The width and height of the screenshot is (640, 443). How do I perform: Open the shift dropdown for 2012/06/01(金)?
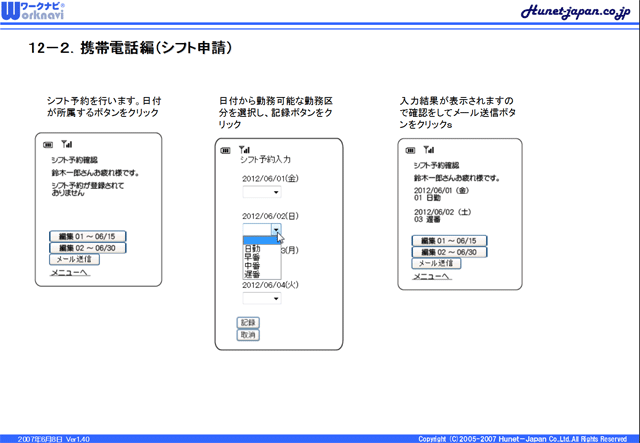pyautogui.click(x=261, y=192)
